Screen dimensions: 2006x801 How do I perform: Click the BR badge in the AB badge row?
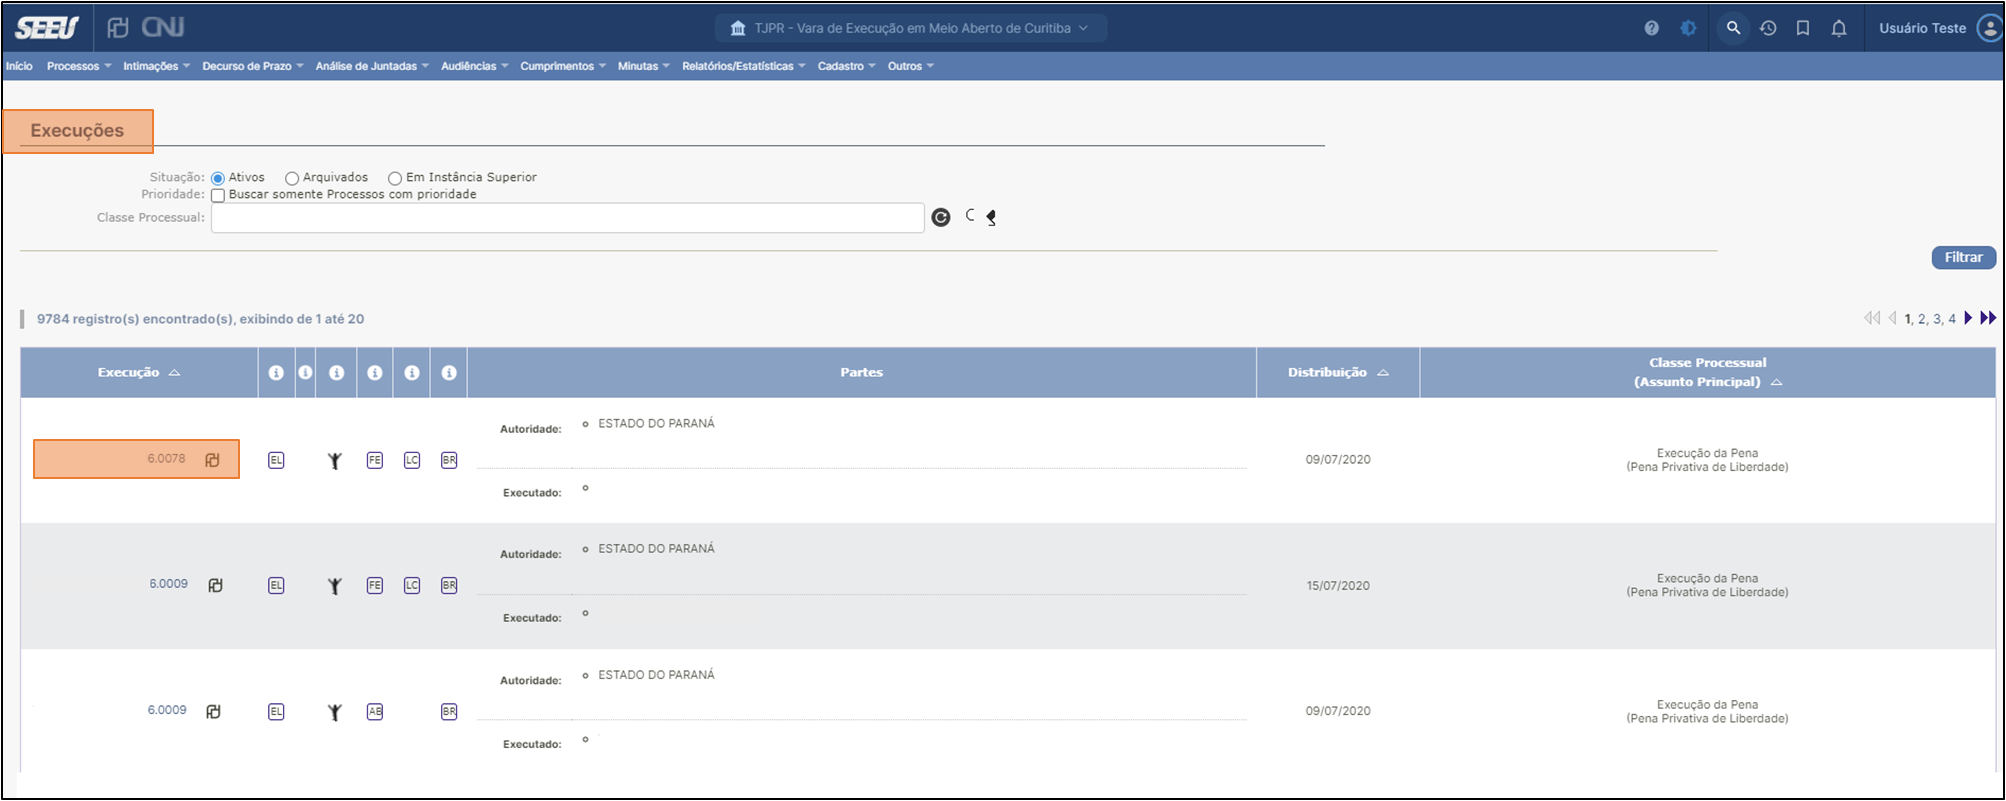[x=449, y=711]
